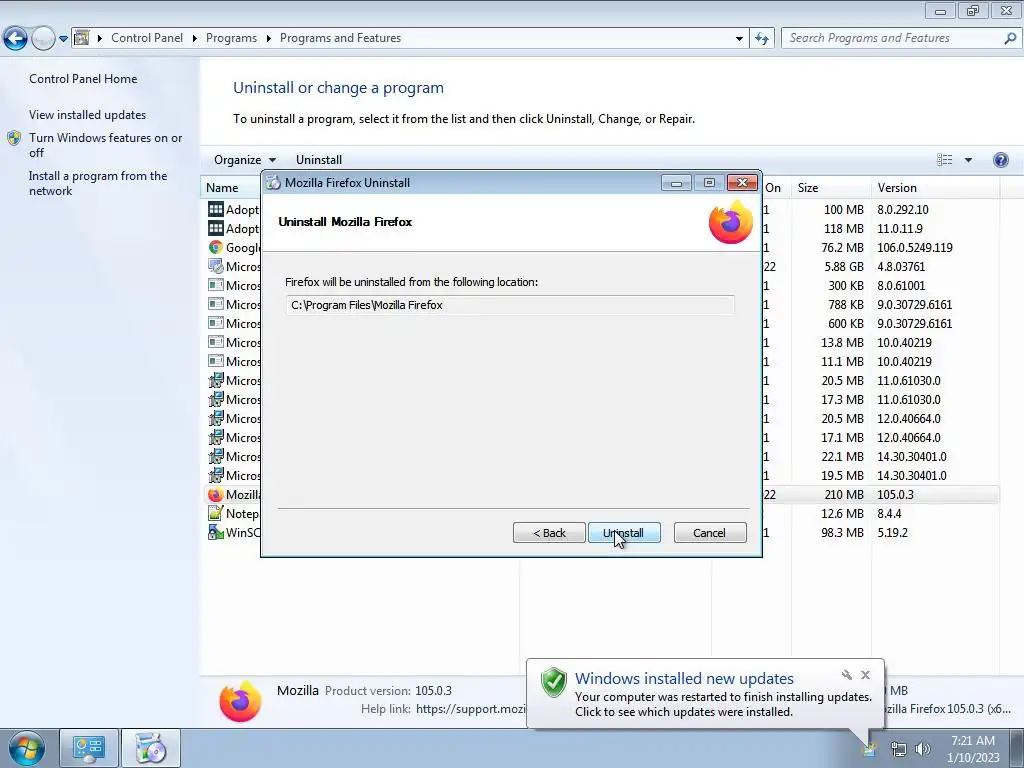Open Install a program from the network
The width and height of the screenshot is (1024, 768).
click(98, 184)
